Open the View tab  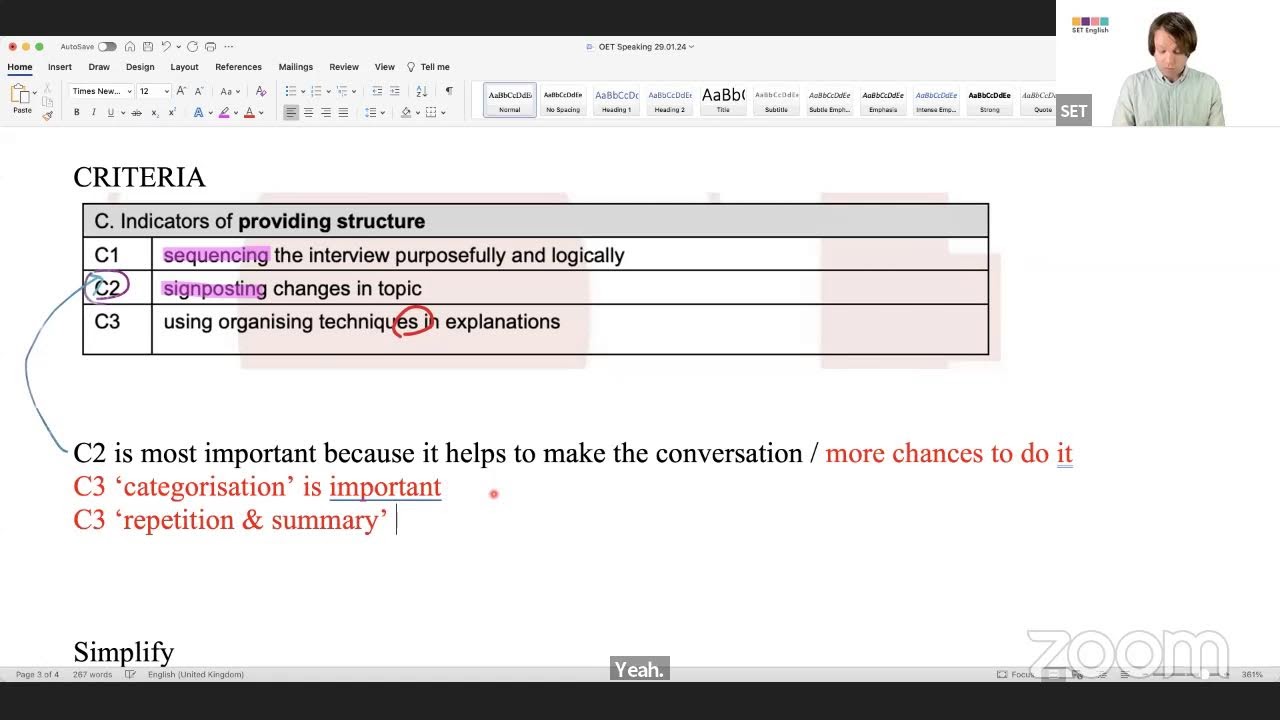(385, 67)
